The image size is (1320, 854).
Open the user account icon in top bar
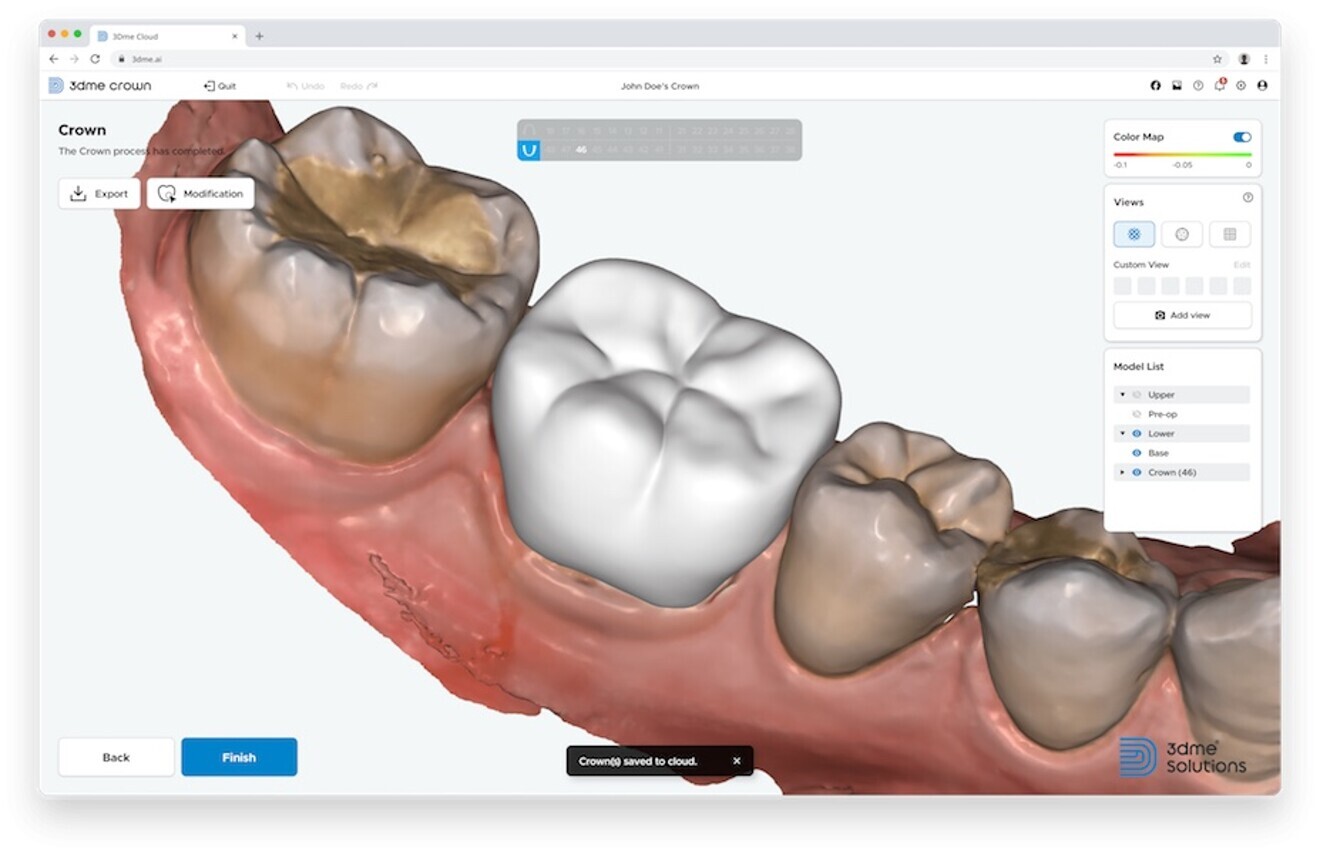point(1262,85)
